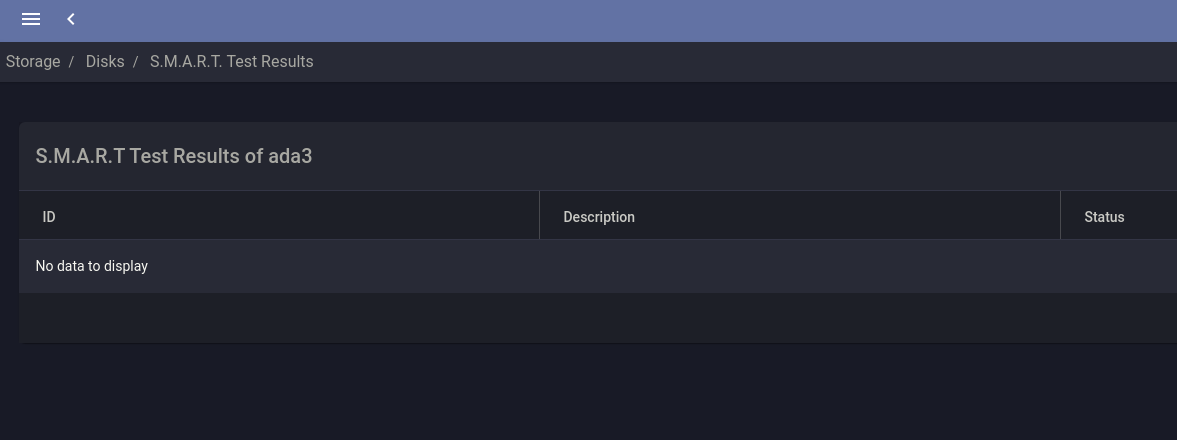Click the slash separator after Storage
Viewport: 1177px width, 440px height.
71,62
